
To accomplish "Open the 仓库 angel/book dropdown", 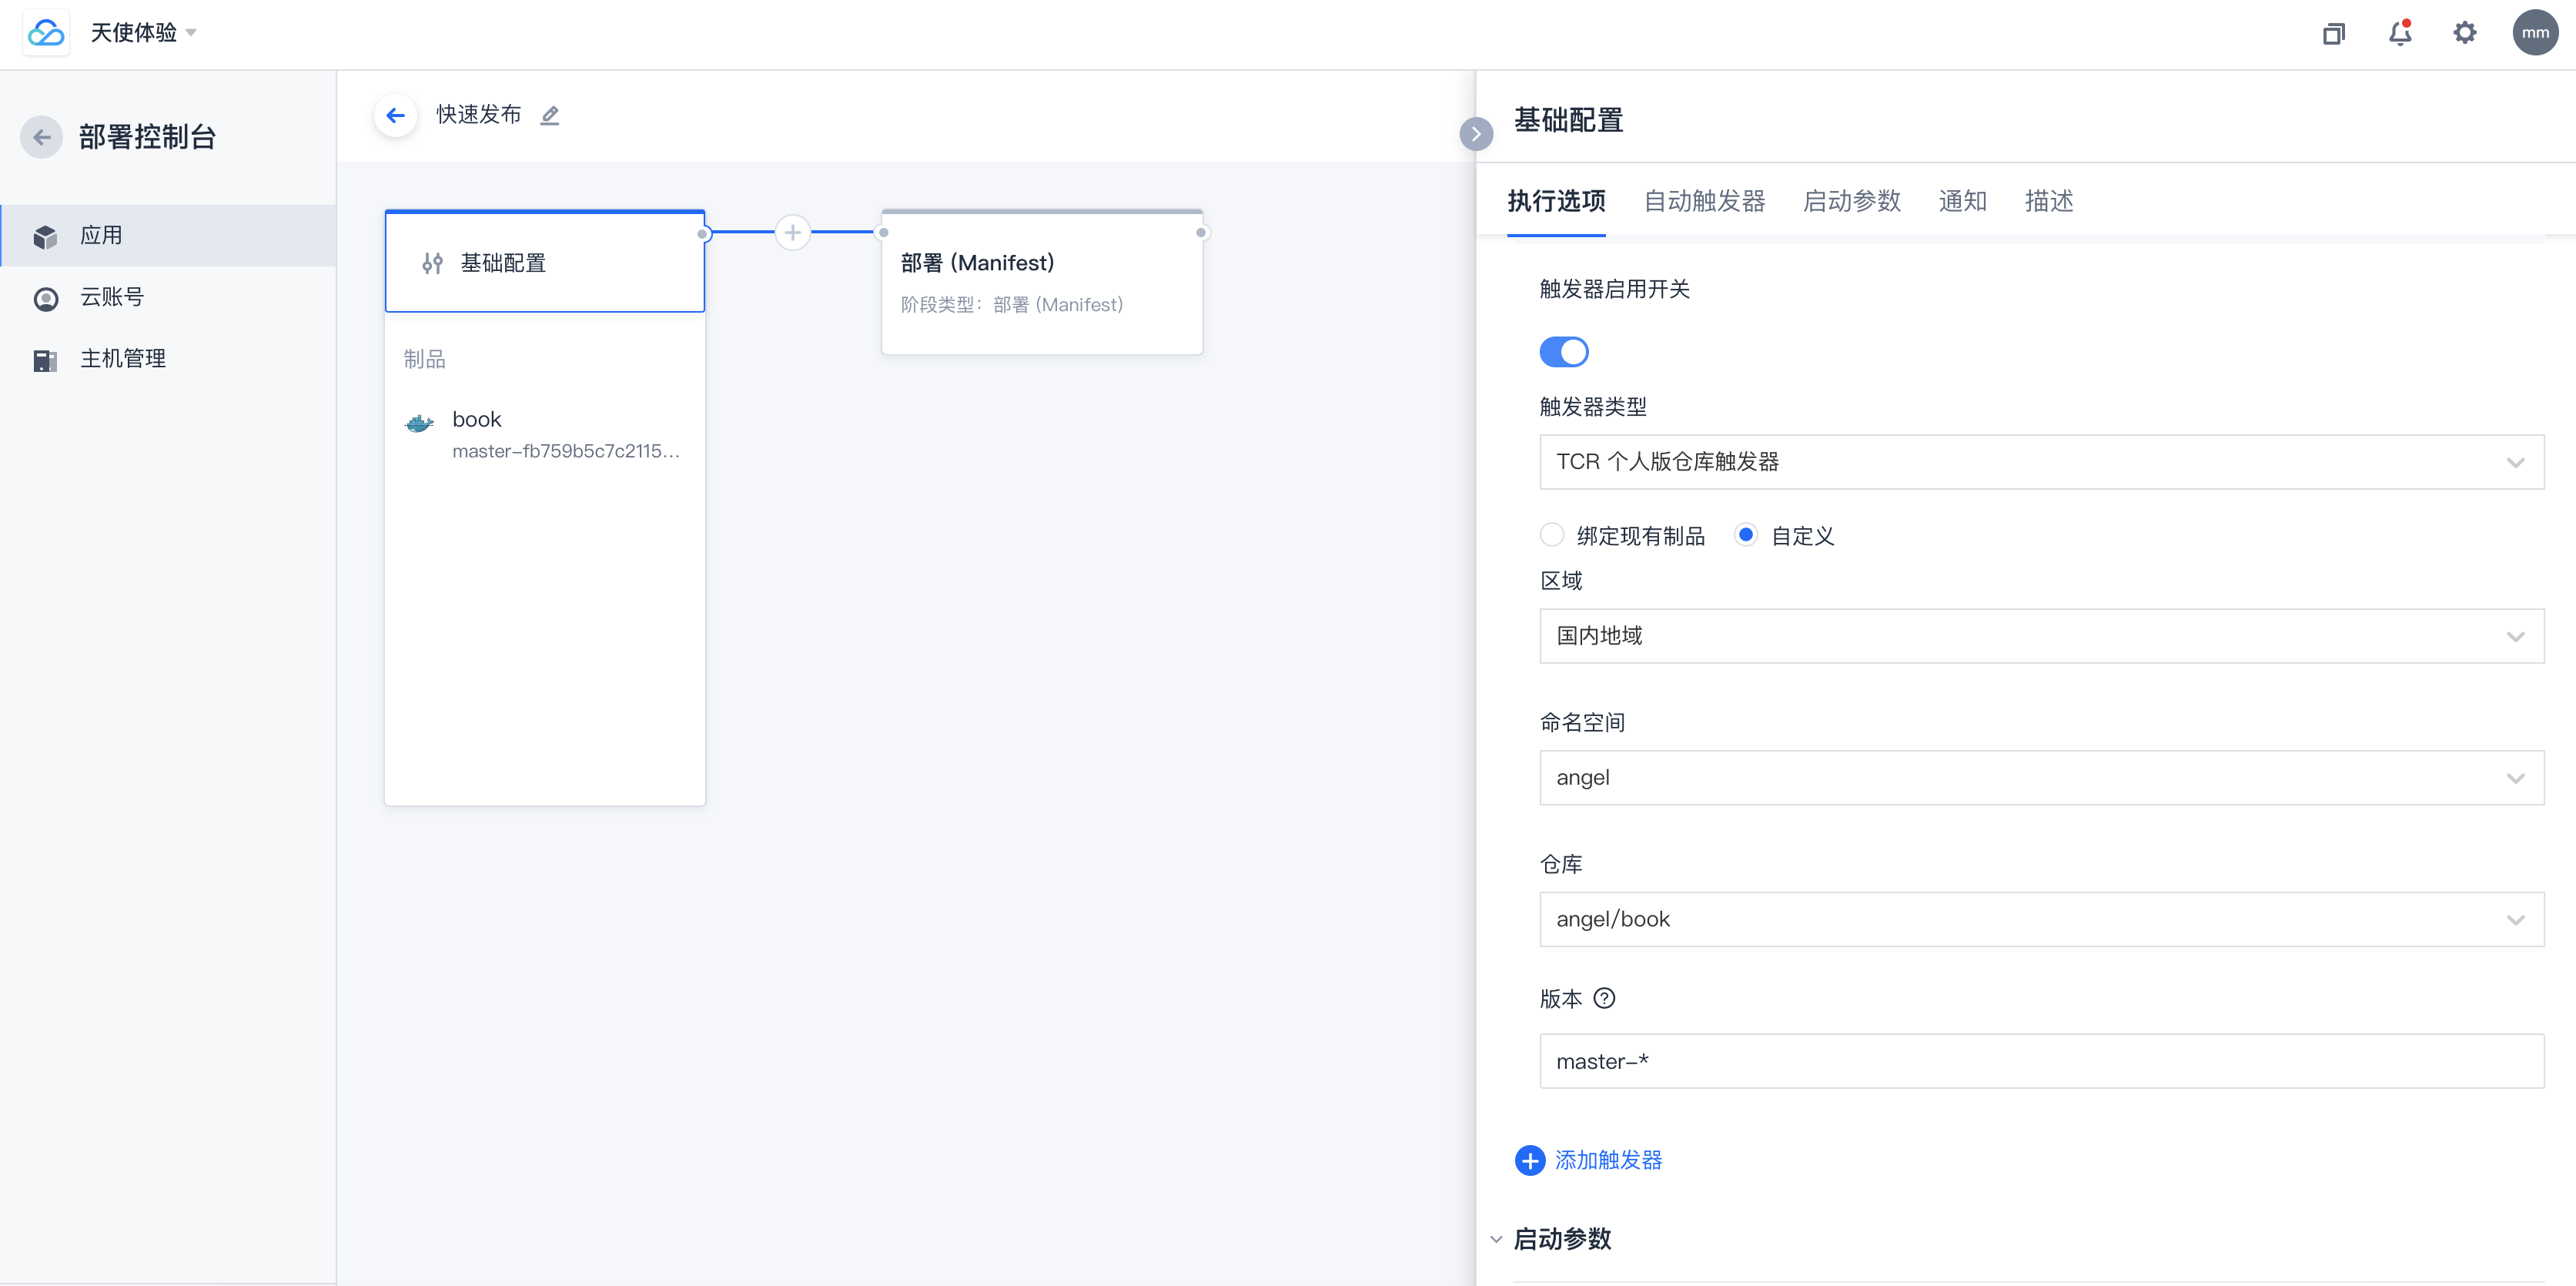I will coord(2041,920).
